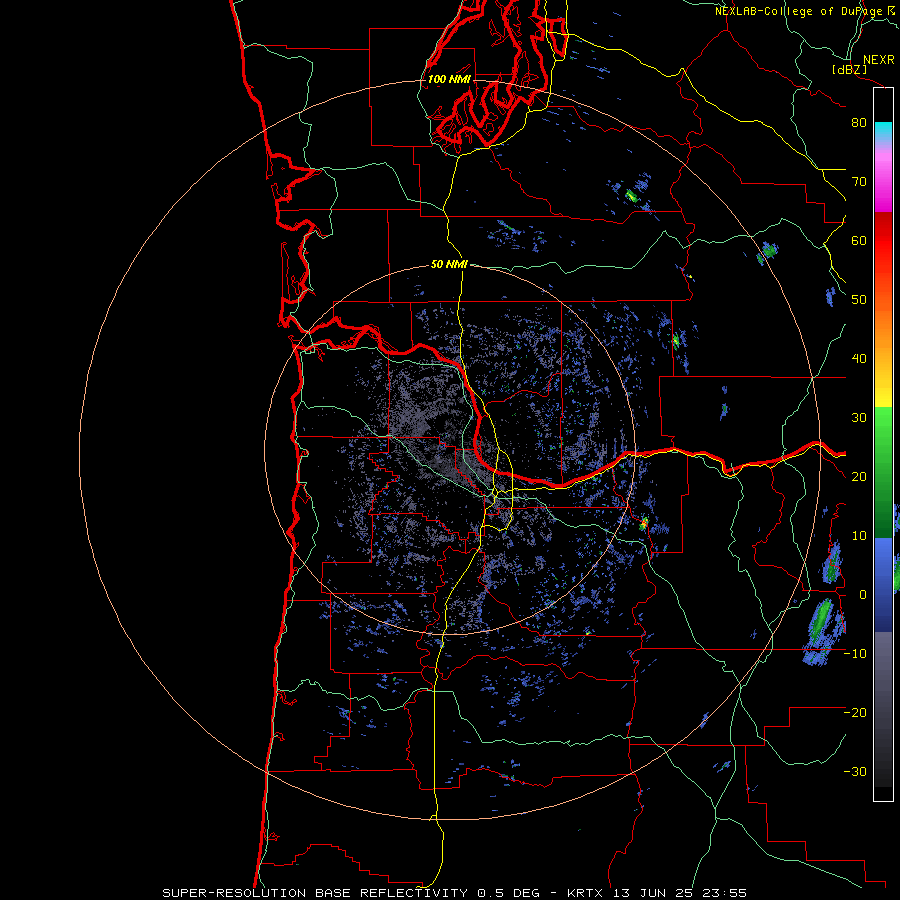The width and height of the screenshot is (900, 900).
Task: Select the 60 value on the dBZ scale
Action: pos(859,240)
